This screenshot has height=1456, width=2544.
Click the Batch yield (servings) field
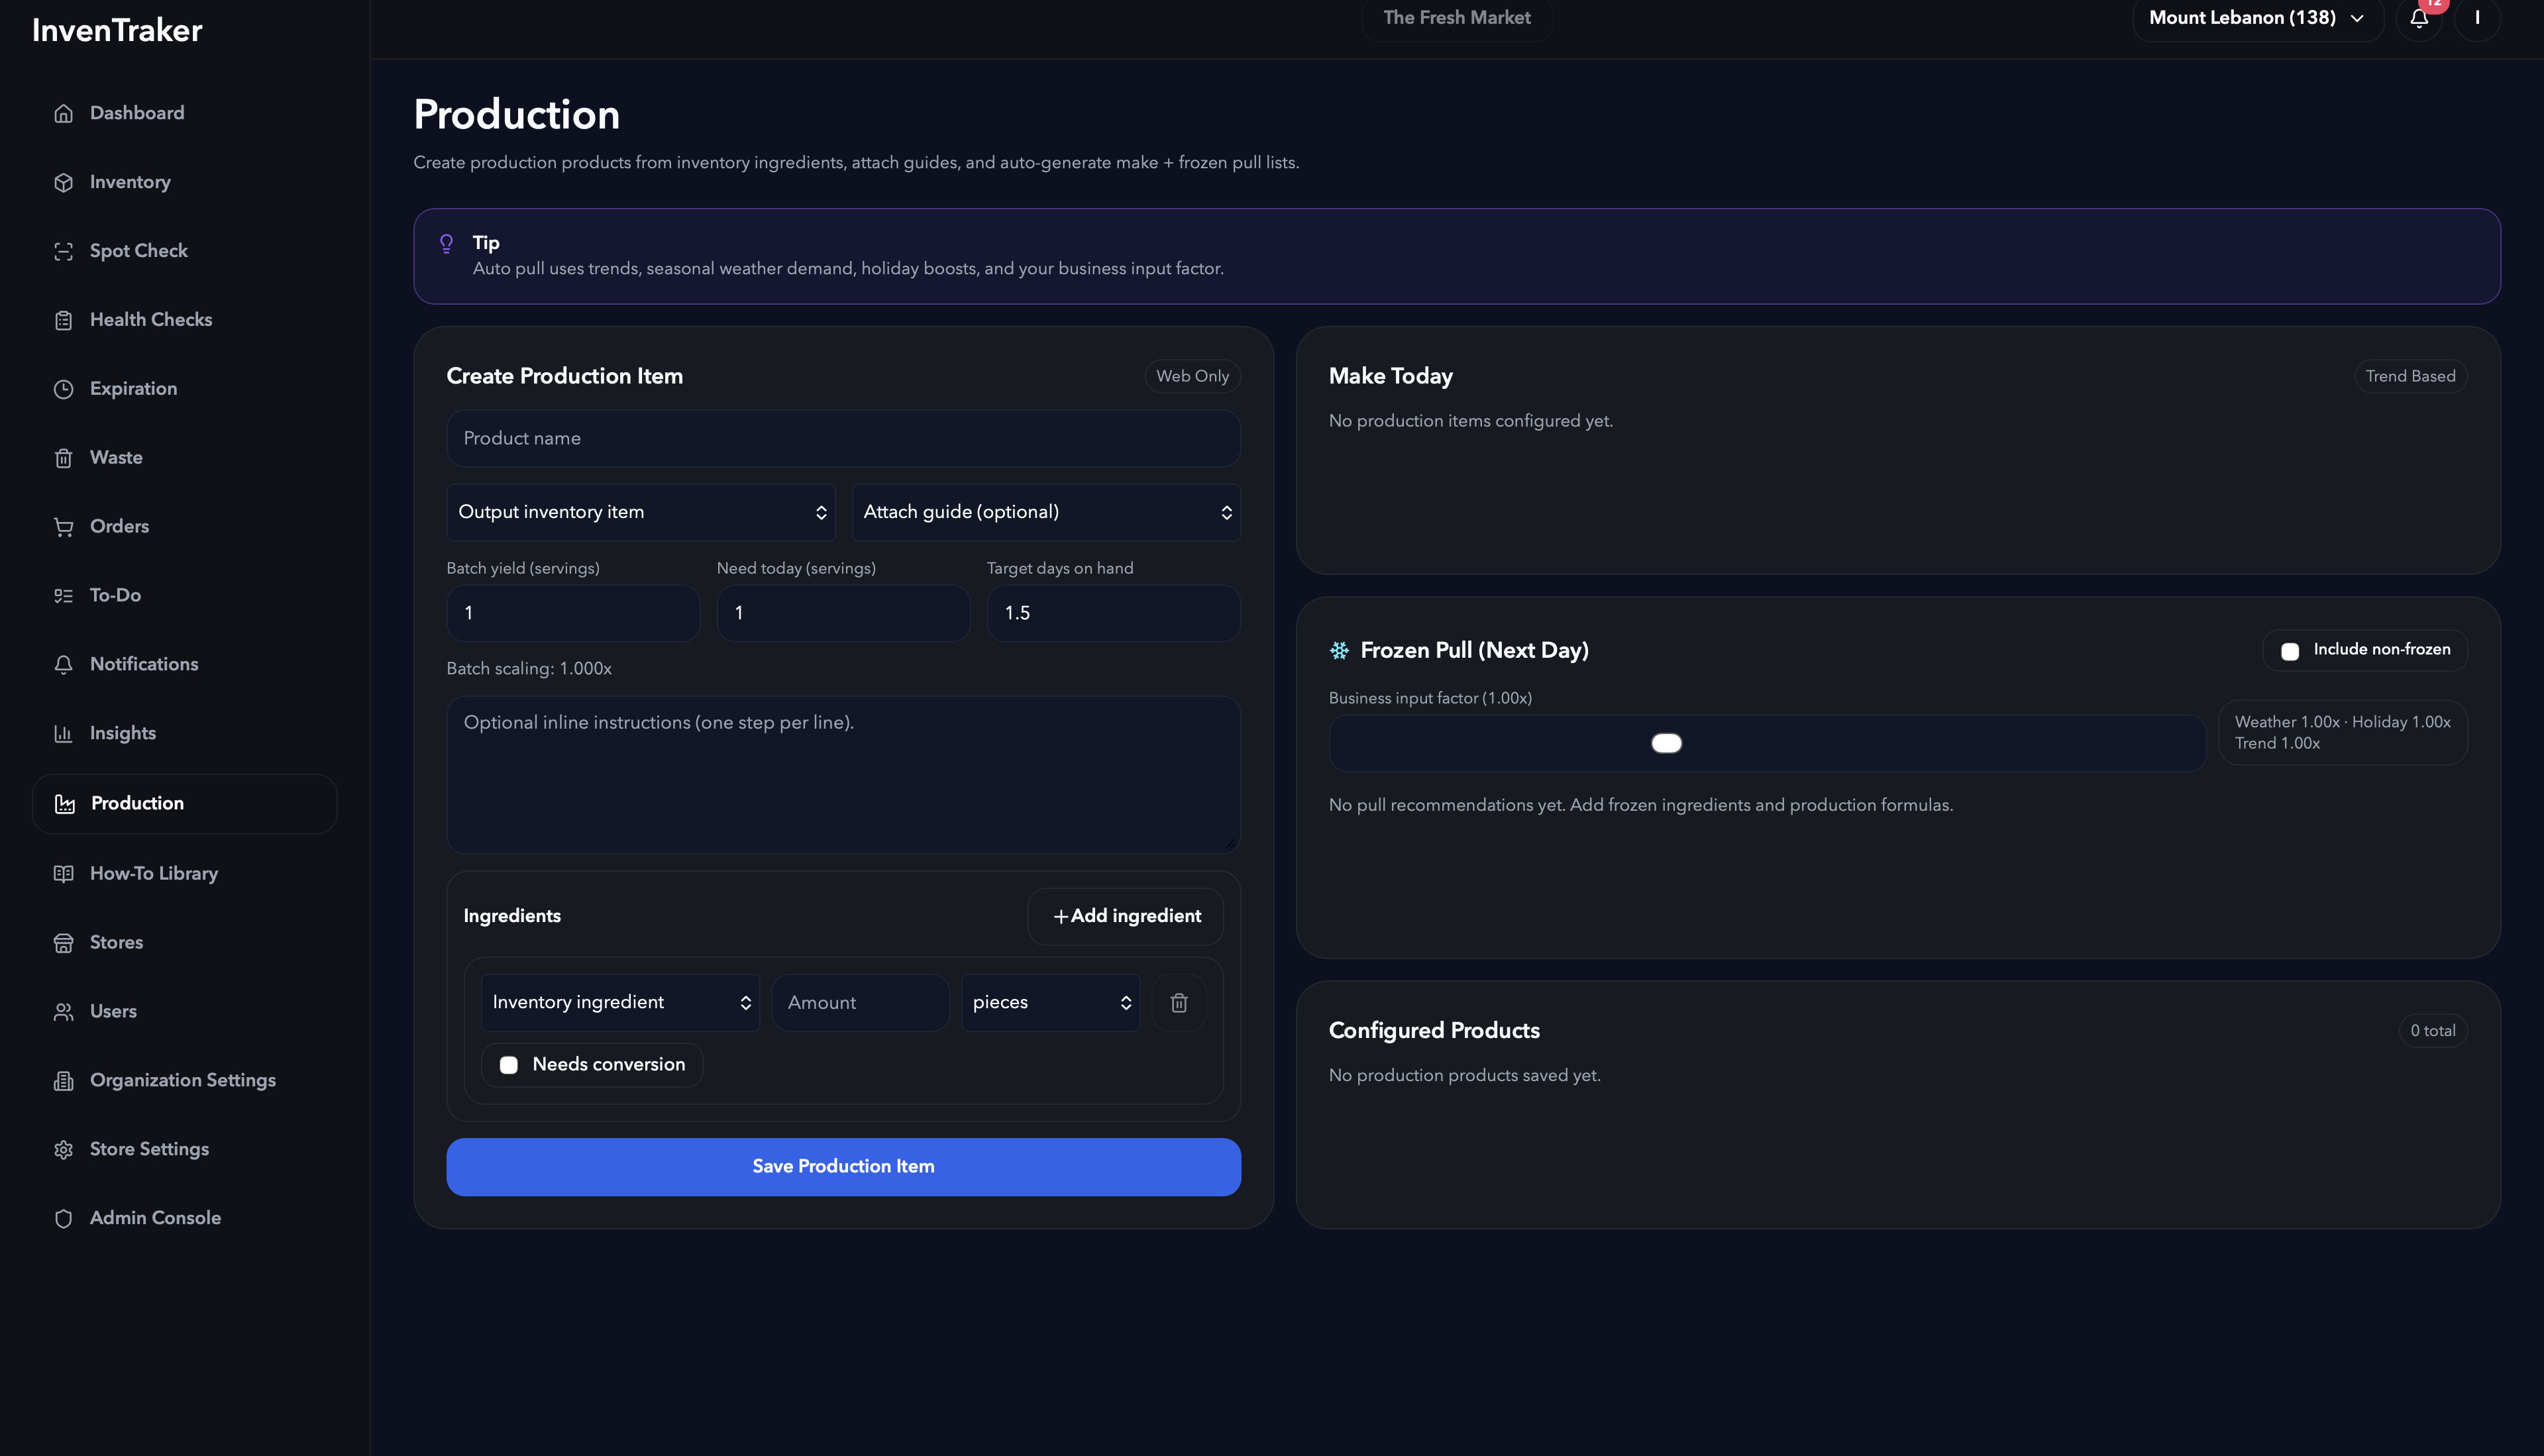[x=573, y=613]
